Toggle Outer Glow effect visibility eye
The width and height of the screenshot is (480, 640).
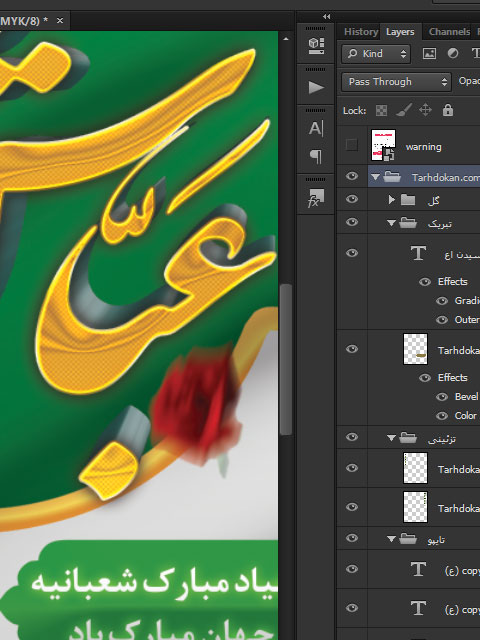[442, 320]
